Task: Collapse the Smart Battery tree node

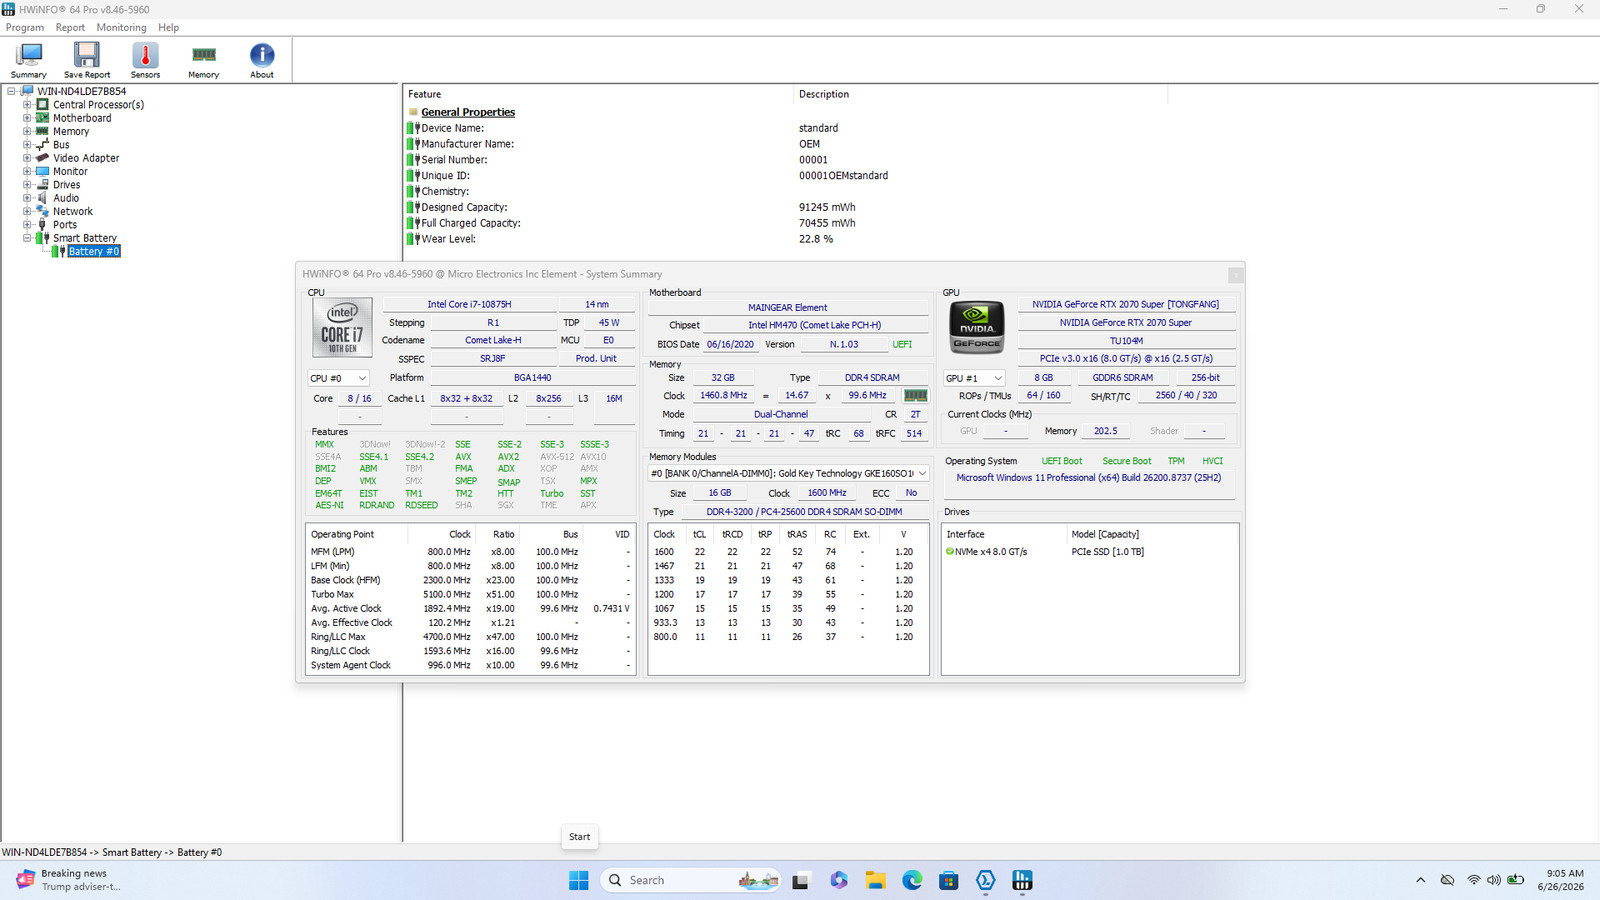Action: pyautogui.click(x=27, y=238)
